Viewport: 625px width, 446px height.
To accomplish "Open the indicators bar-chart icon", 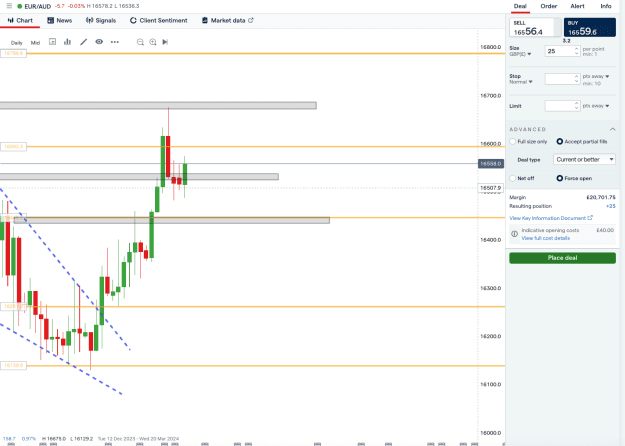I will (x=67, y=42).
